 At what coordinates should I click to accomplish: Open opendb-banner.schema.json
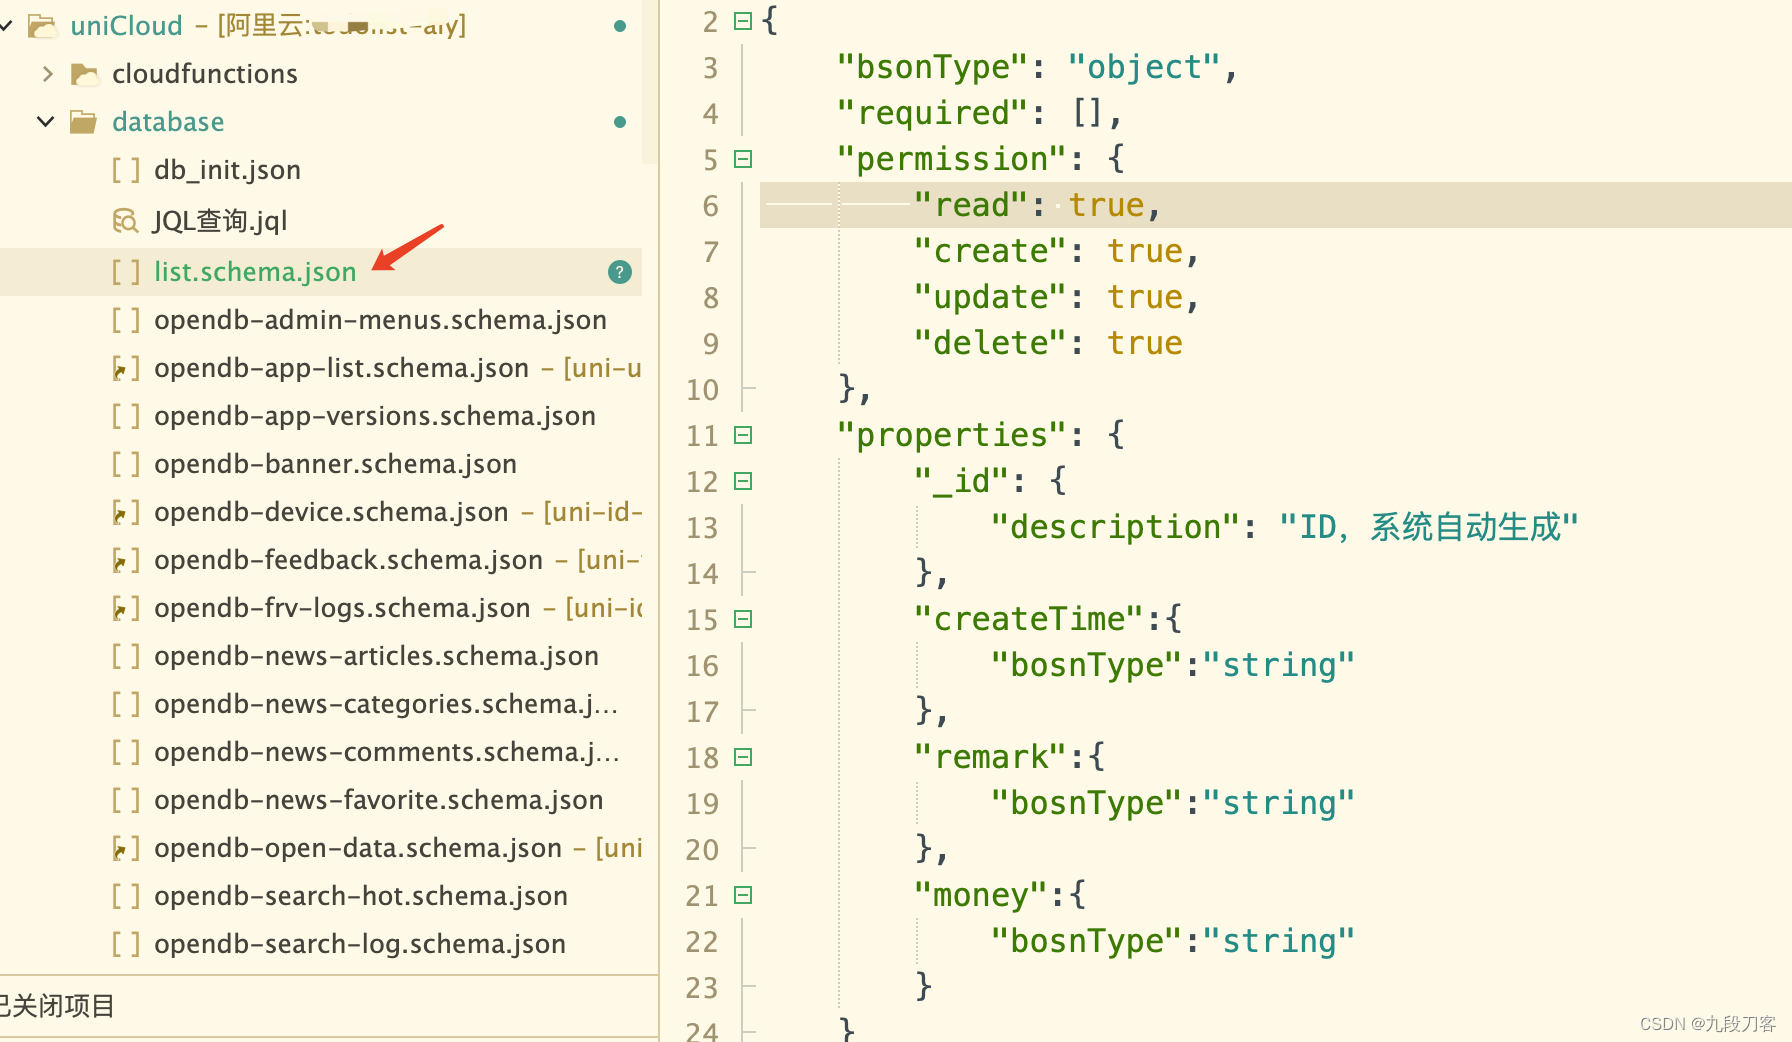click(x=335, y=464)
